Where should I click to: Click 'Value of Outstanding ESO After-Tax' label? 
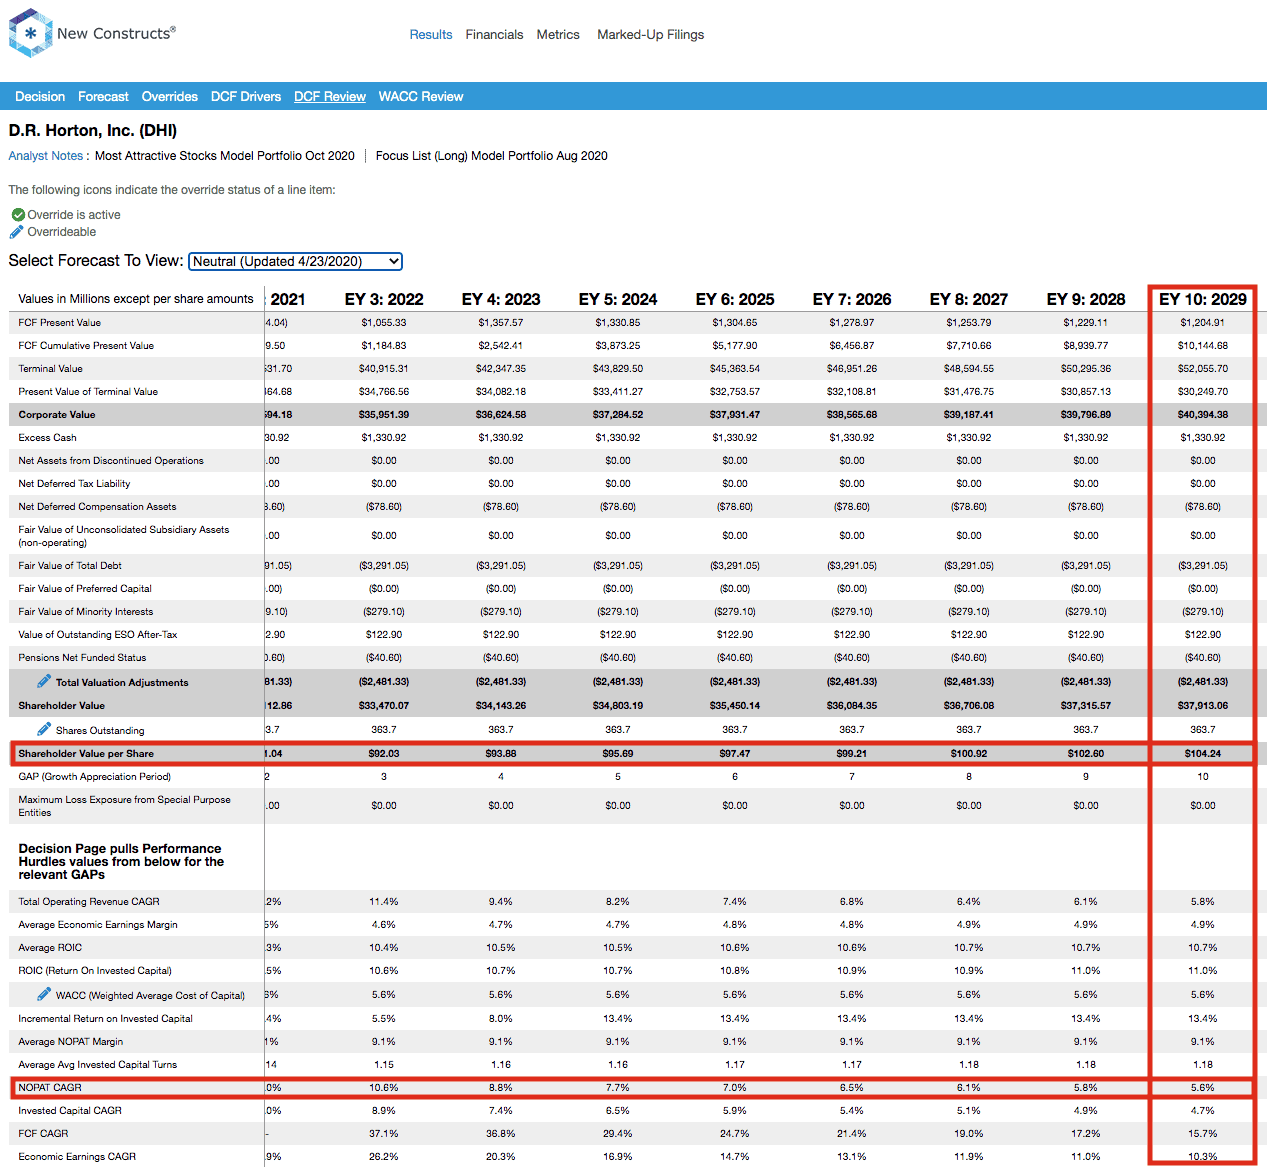click(98, 635)
